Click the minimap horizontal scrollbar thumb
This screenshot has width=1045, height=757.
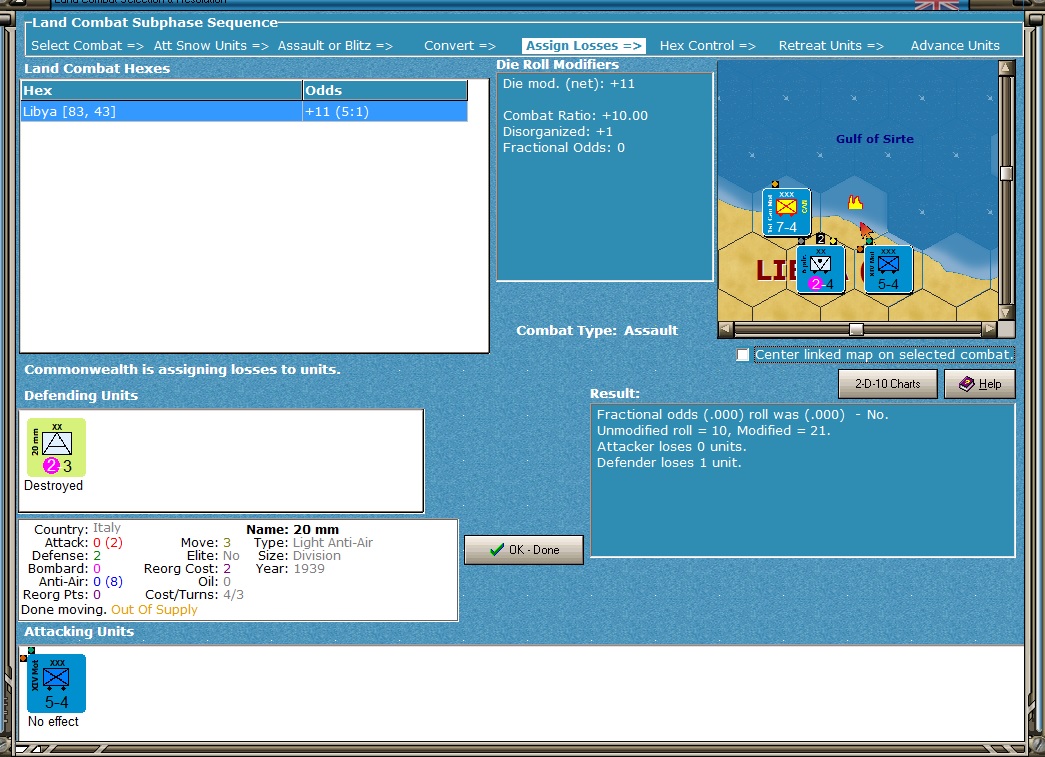click(x=856, y=329)
